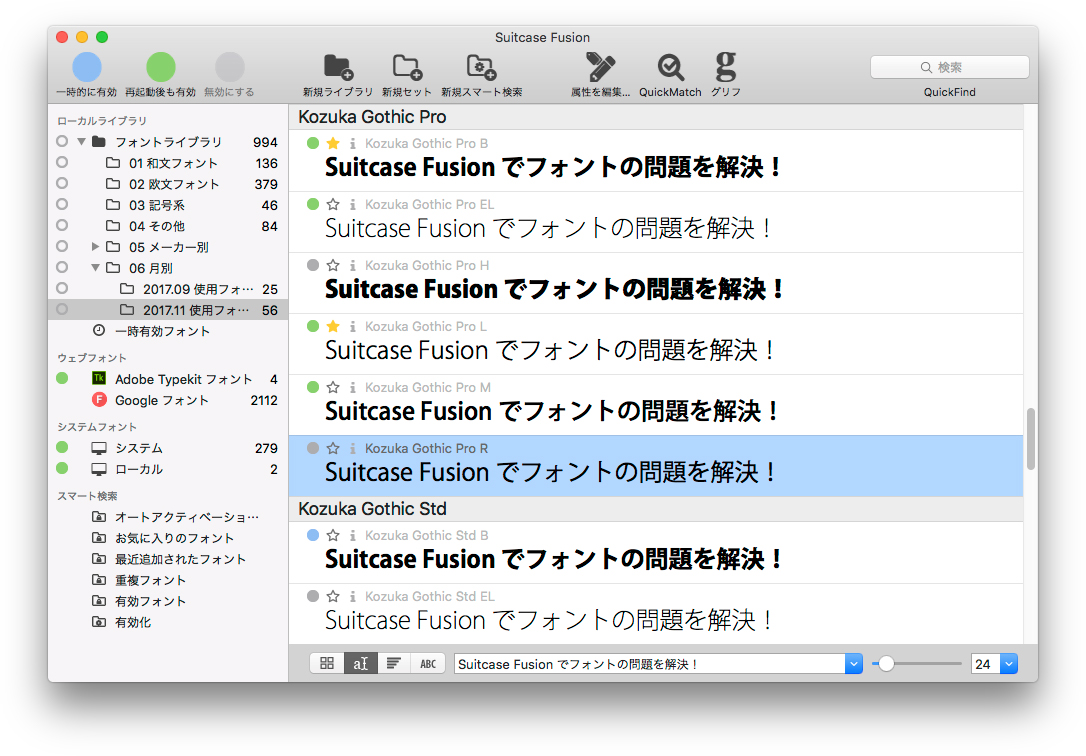Image resolution: width=1086 pixels, height=756 pixels.
Task: Toggle activation status dot of Kozuka Gothic Pro R
Action: point(313,448)
